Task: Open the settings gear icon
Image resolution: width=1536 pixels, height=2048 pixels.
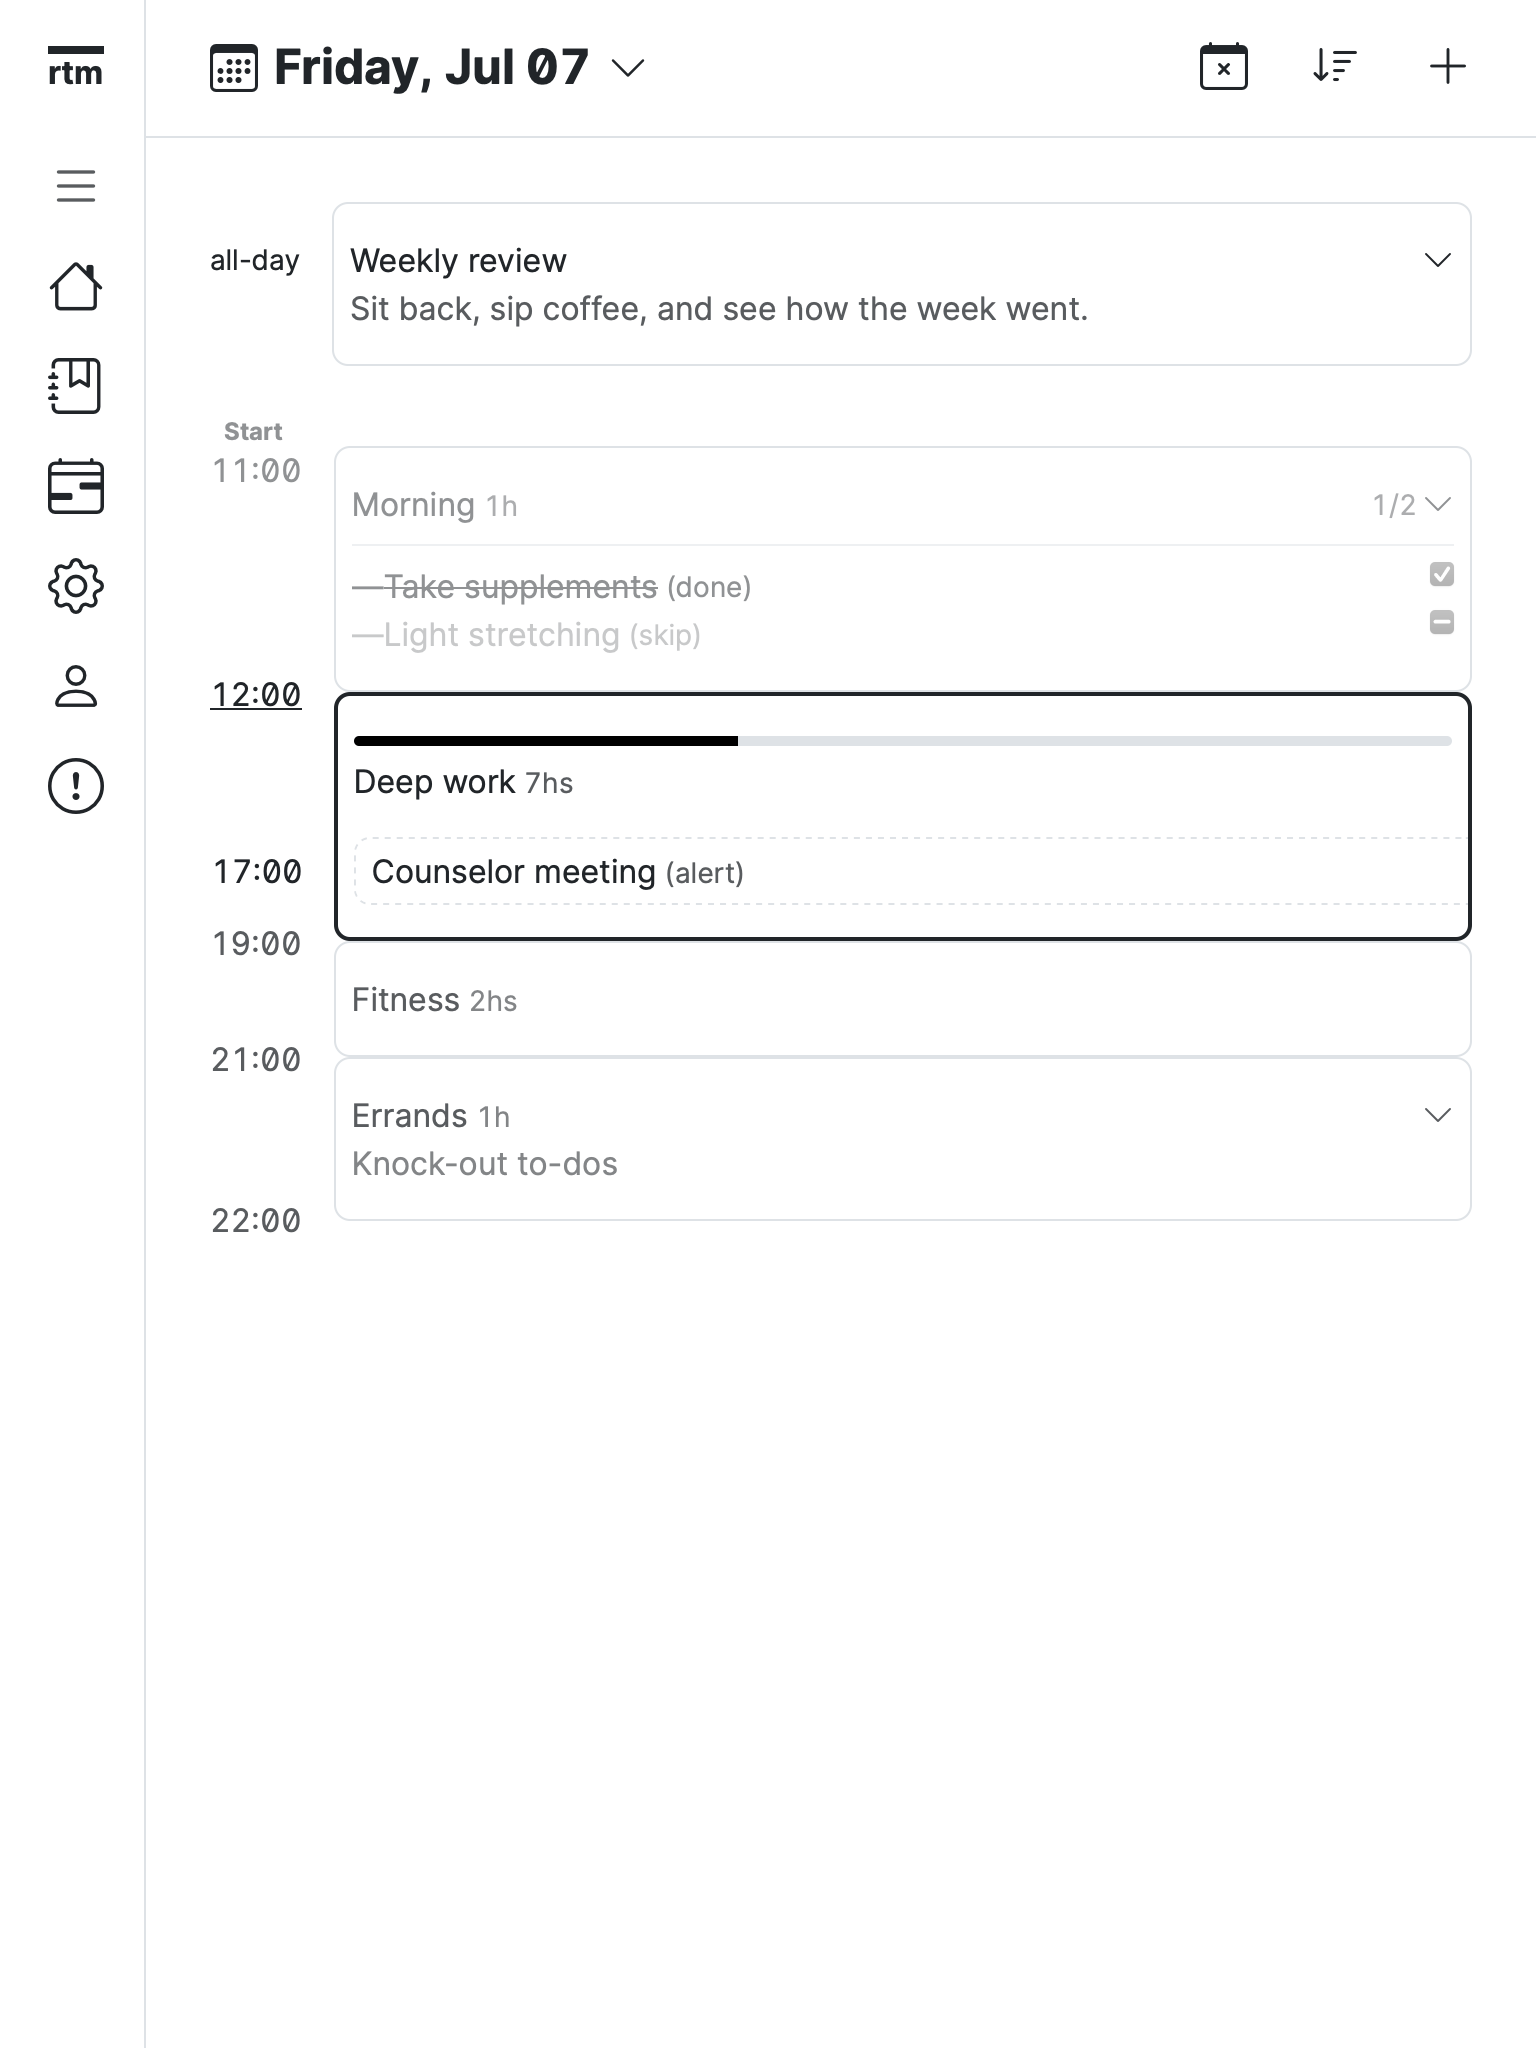Action: 76,586
